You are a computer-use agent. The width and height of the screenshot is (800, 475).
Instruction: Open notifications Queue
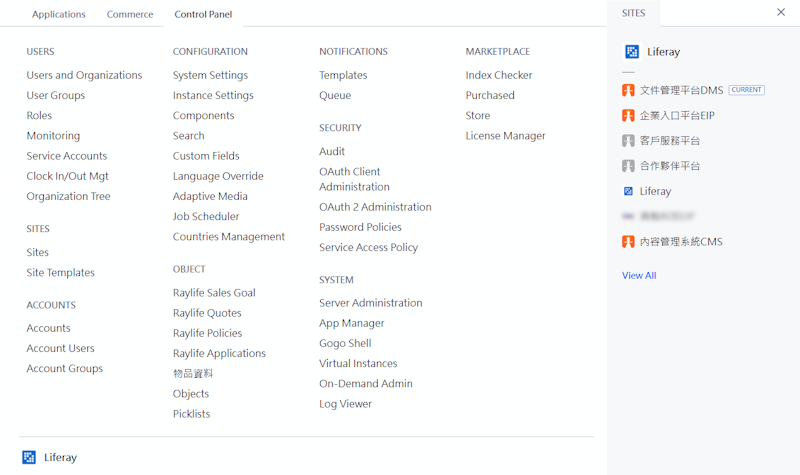pos(335,95)
